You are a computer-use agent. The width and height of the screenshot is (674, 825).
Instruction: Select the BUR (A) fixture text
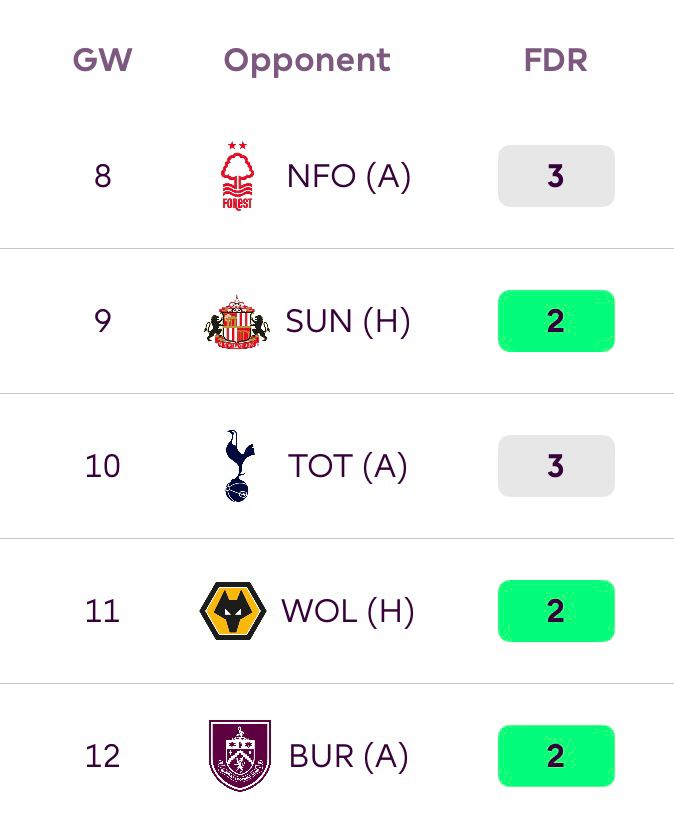pyautogui.click(x=349, y=756)
